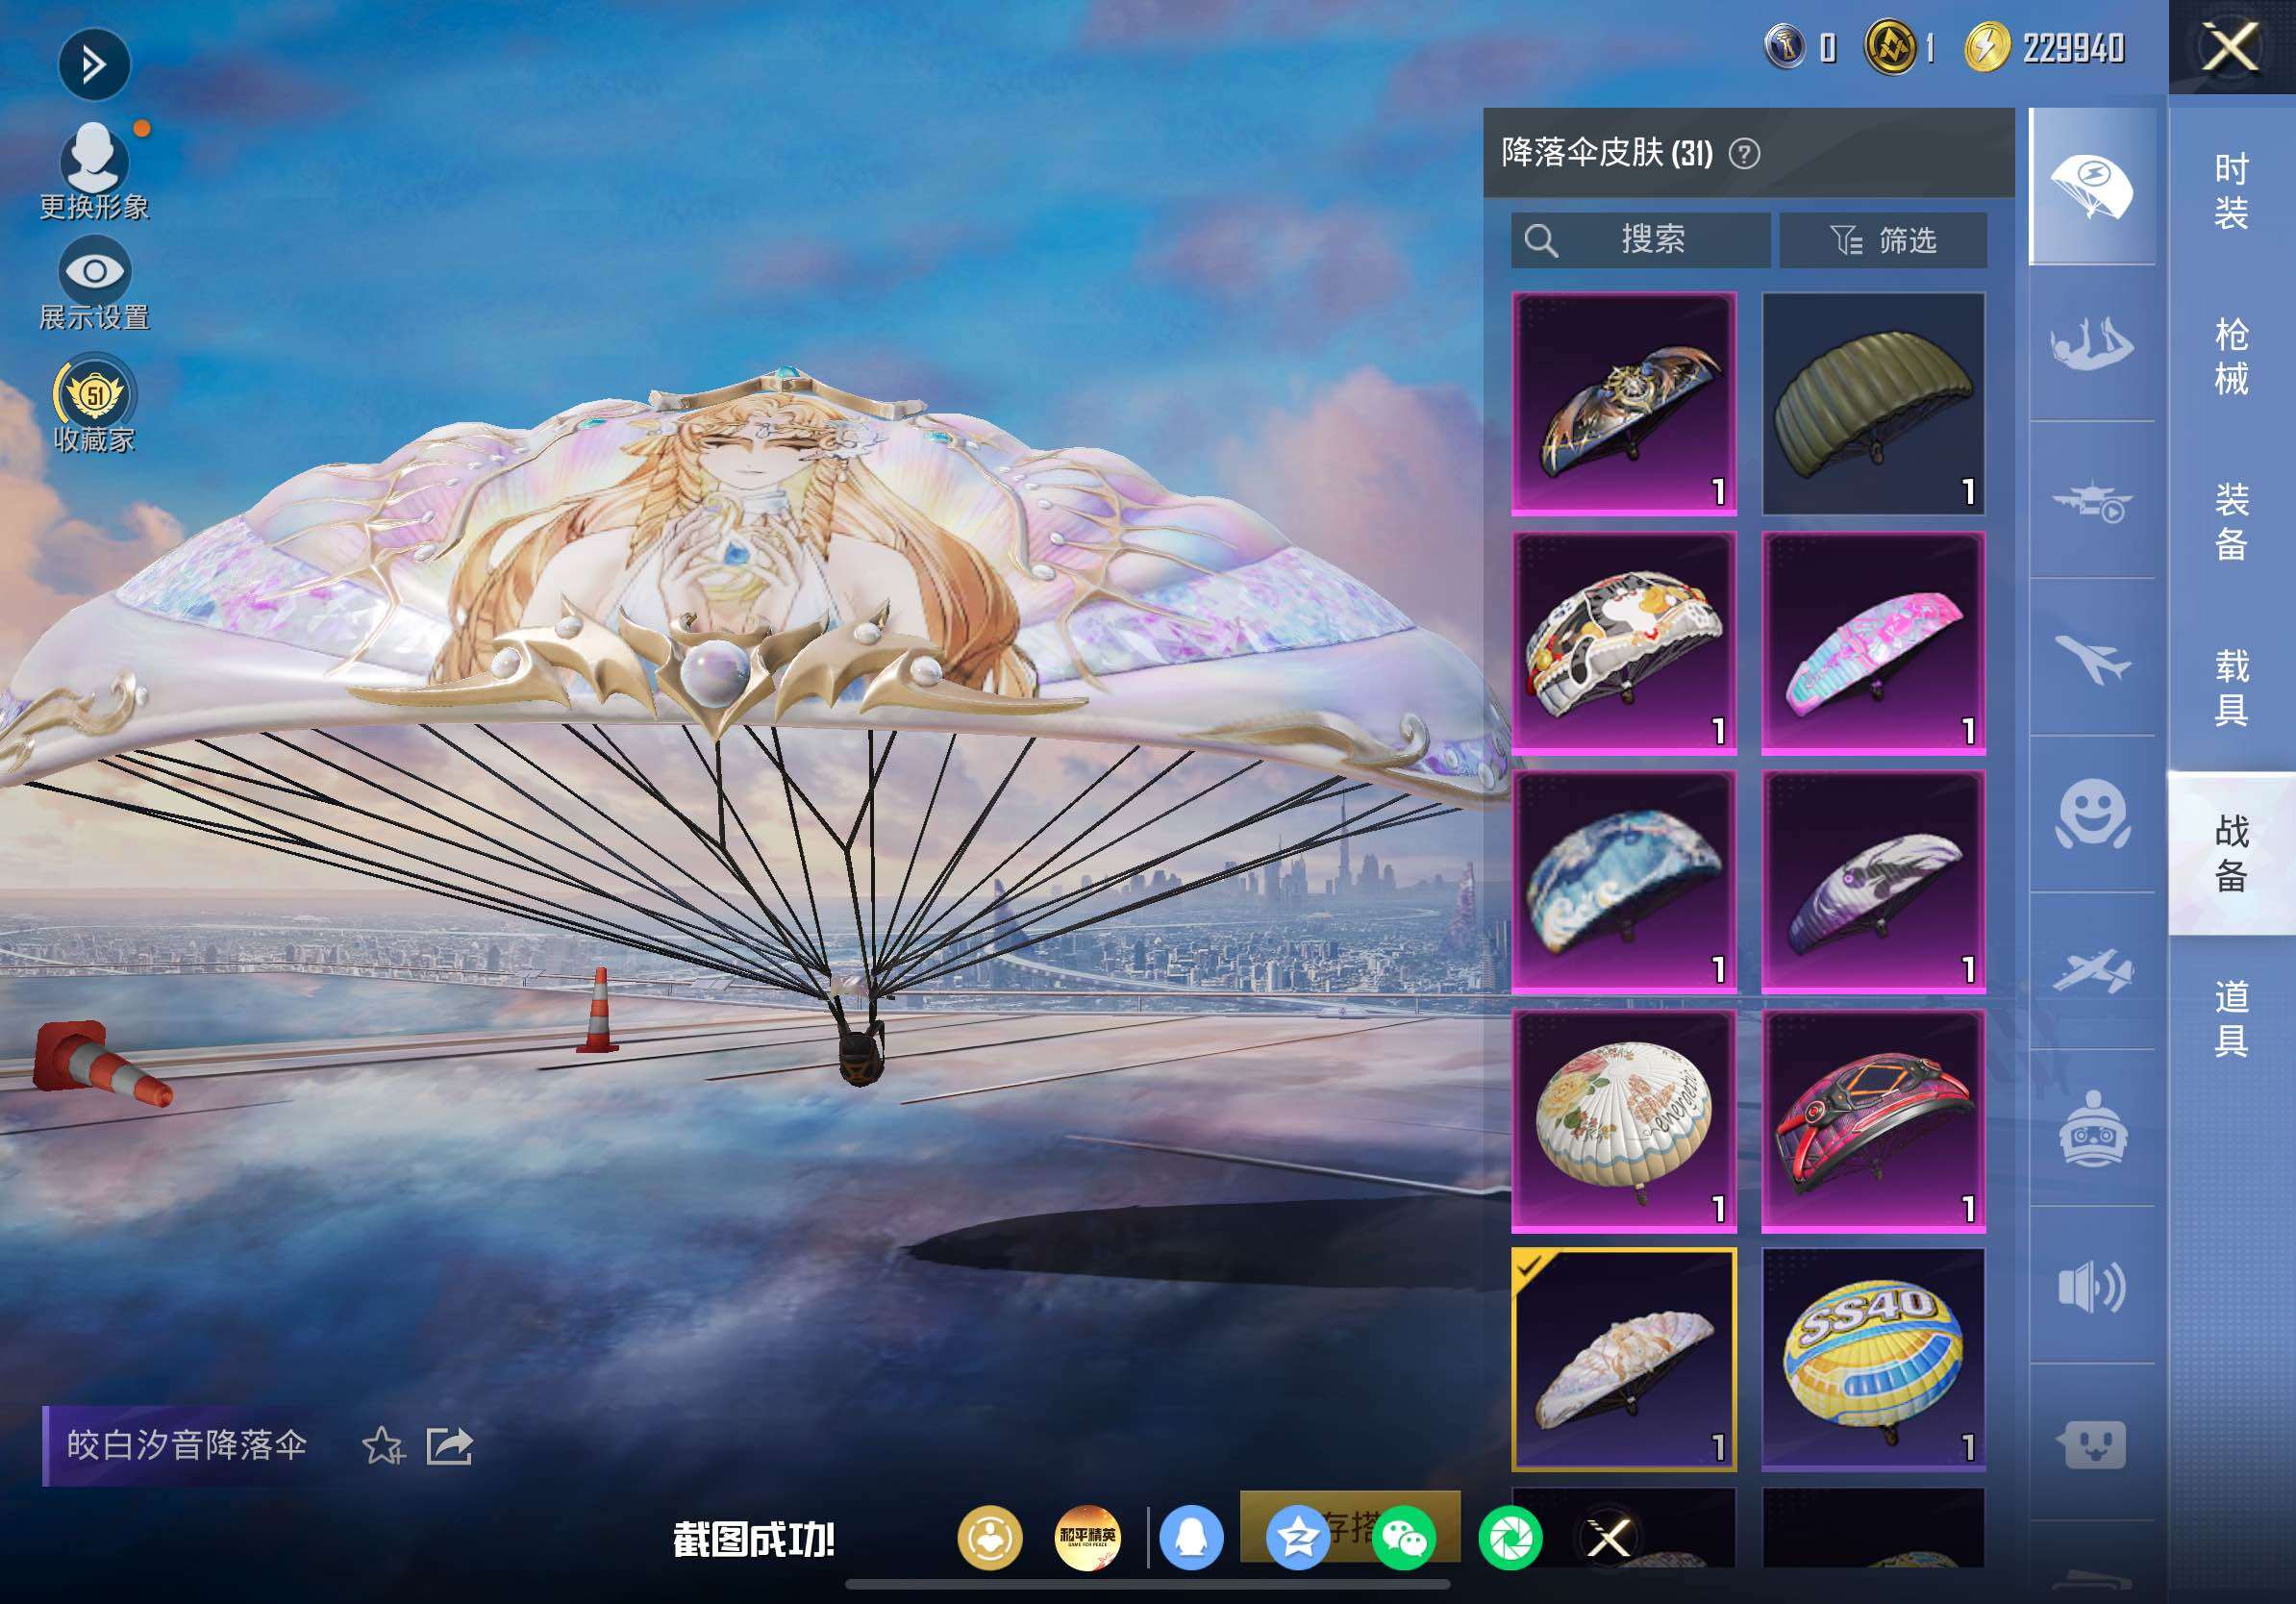This screenshot has height=1604, width=2296.
Task: Switch to the 载具 tab
Action: coord(2231,687)
